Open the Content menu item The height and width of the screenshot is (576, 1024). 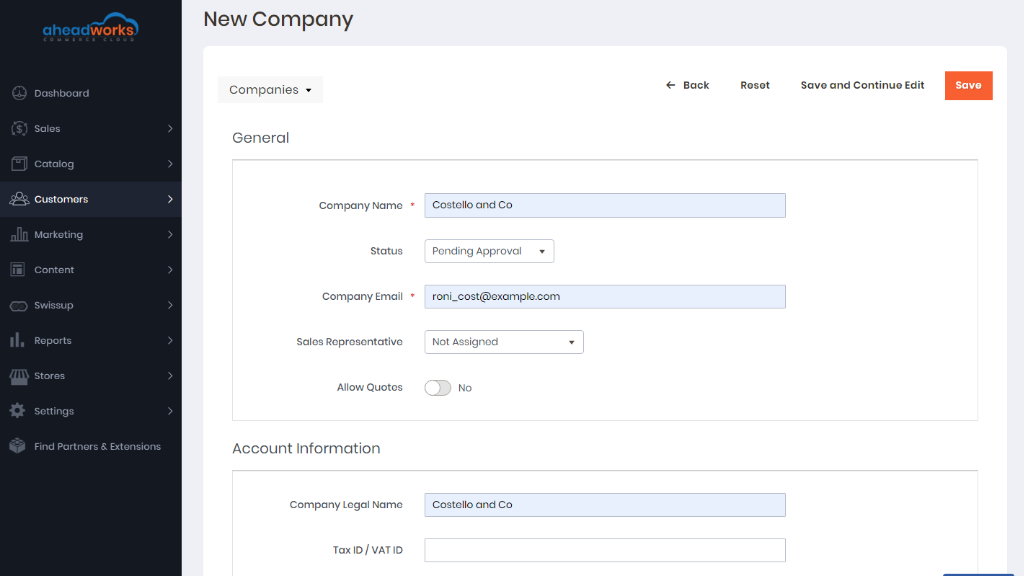[x=91, y=270]
